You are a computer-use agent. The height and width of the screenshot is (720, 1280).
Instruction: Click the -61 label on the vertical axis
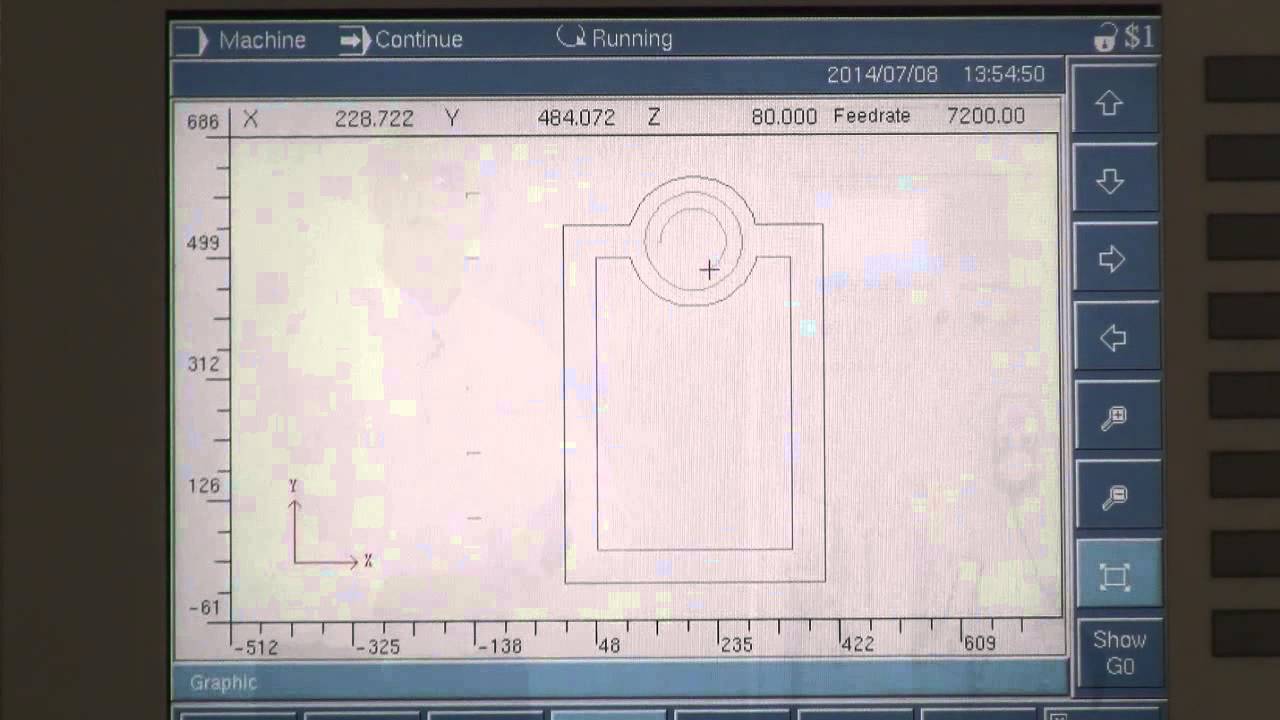[203, 607]
